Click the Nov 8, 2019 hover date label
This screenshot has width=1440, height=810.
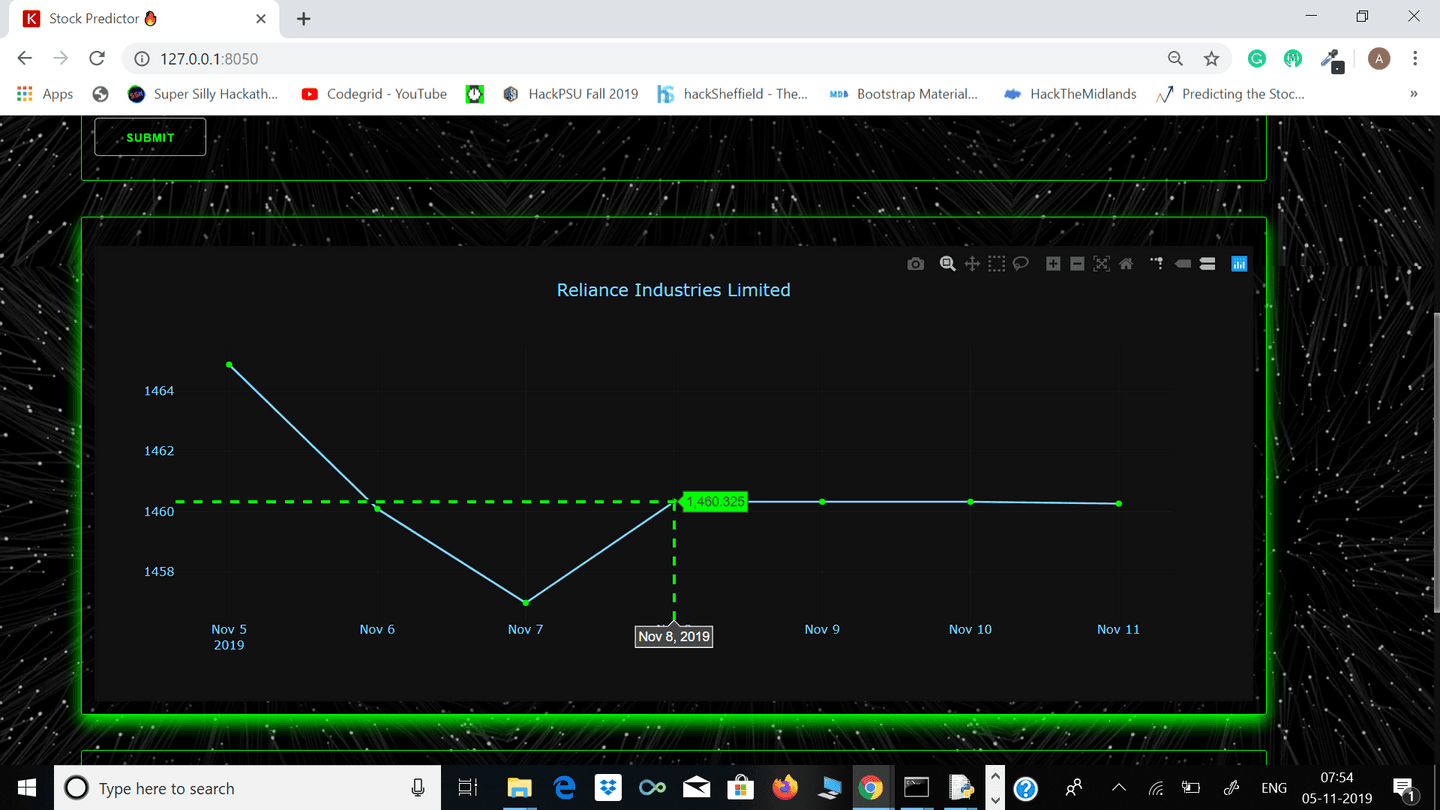click(x=674, y=636)
